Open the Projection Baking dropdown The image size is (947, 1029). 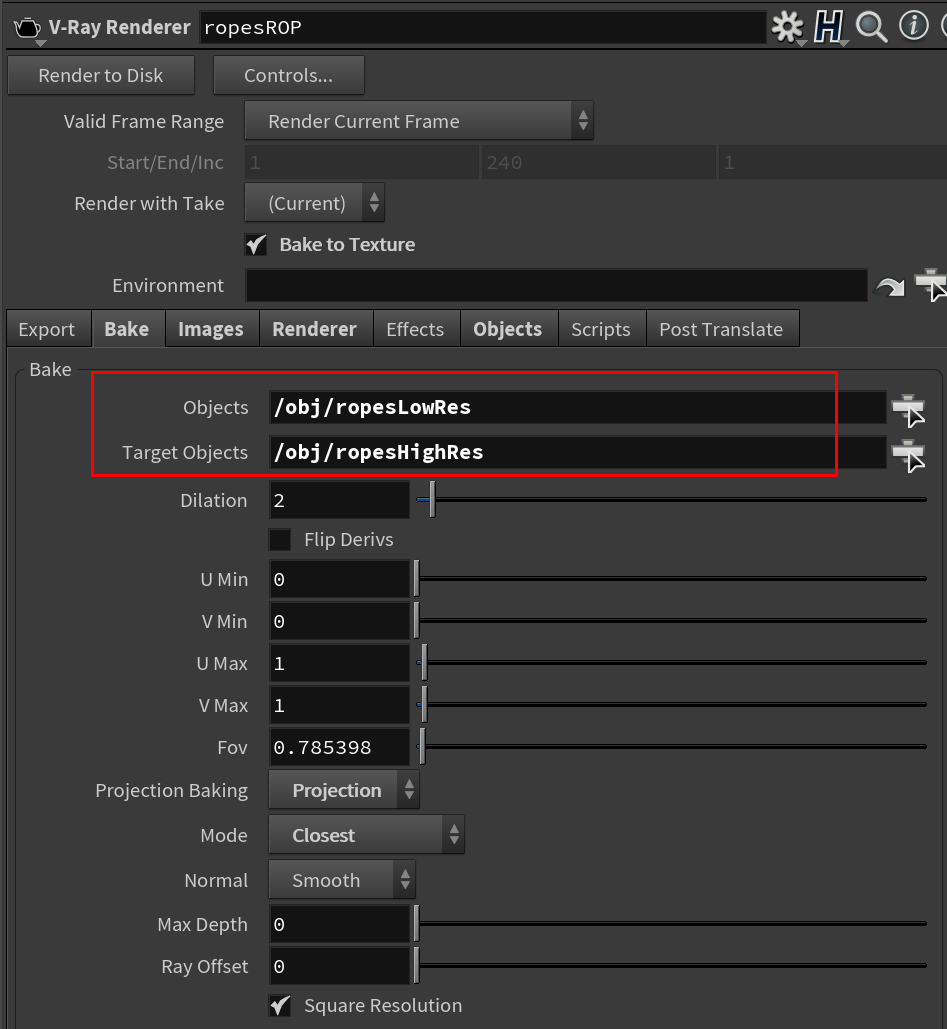pyautogui.click(x=344, y=789)
